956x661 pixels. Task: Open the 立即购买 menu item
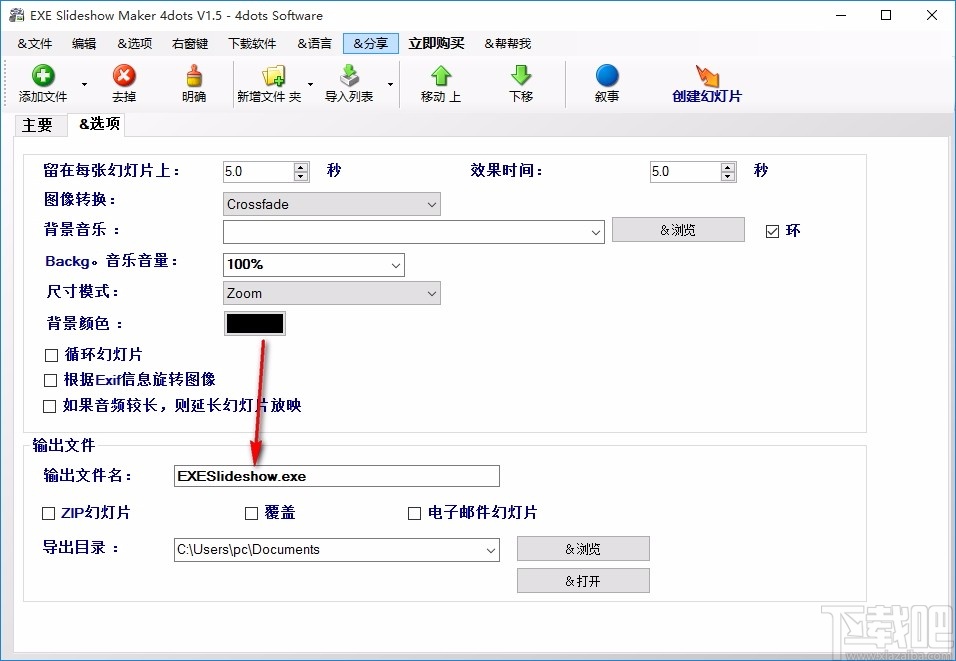tap(436, 43)
